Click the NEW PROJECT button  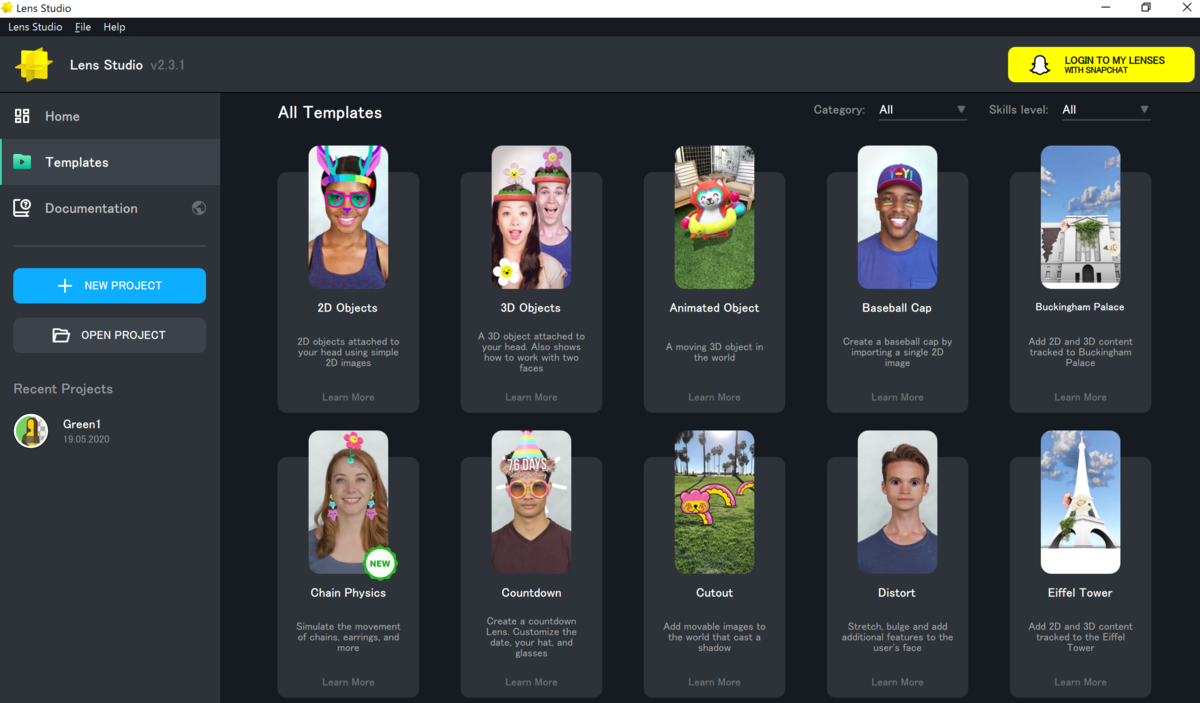coord(110,286)
